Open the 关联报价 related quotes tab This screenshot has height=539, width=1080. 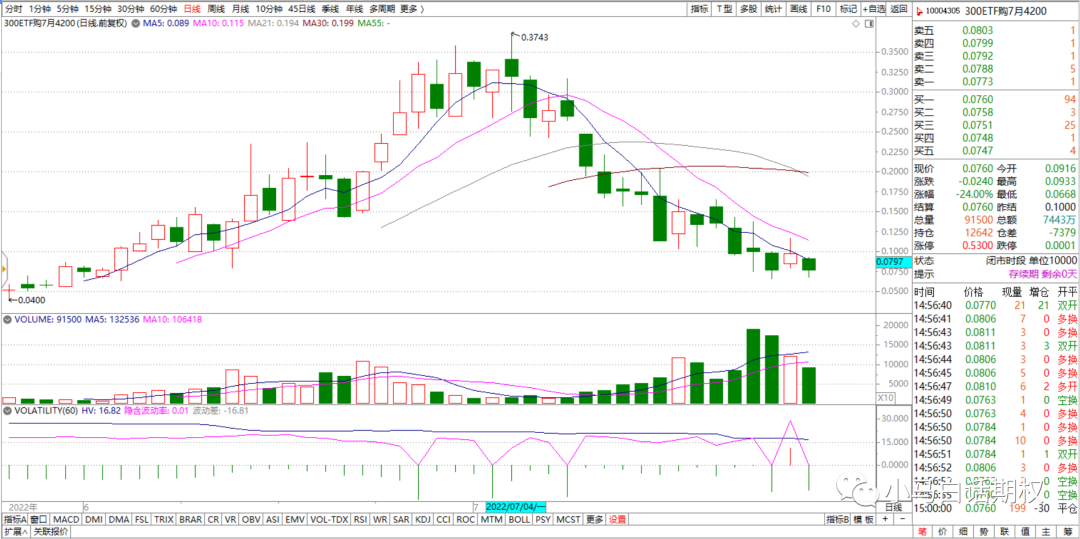pos(52,532)
